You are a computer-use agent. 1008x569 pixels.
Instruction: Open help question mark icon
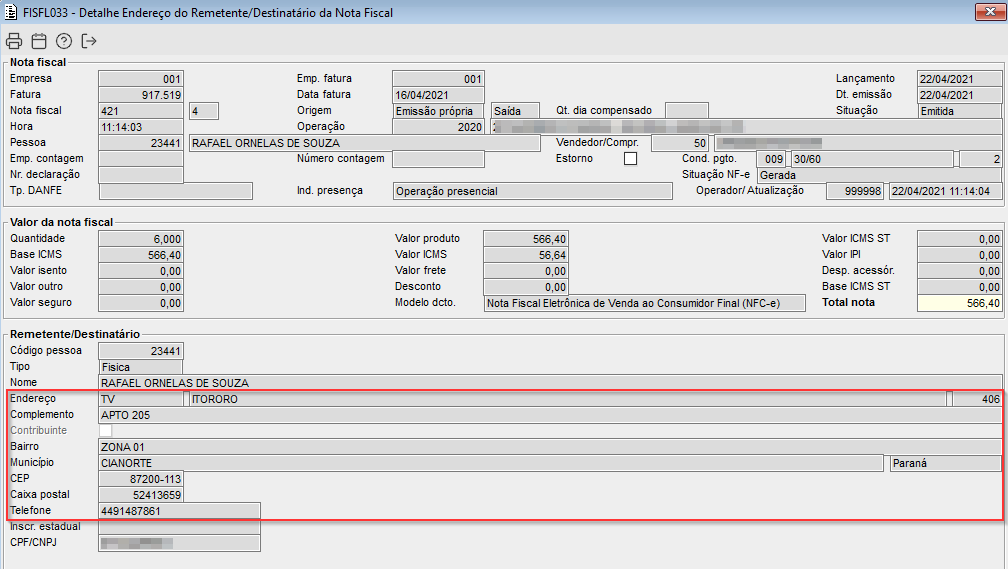64,41
